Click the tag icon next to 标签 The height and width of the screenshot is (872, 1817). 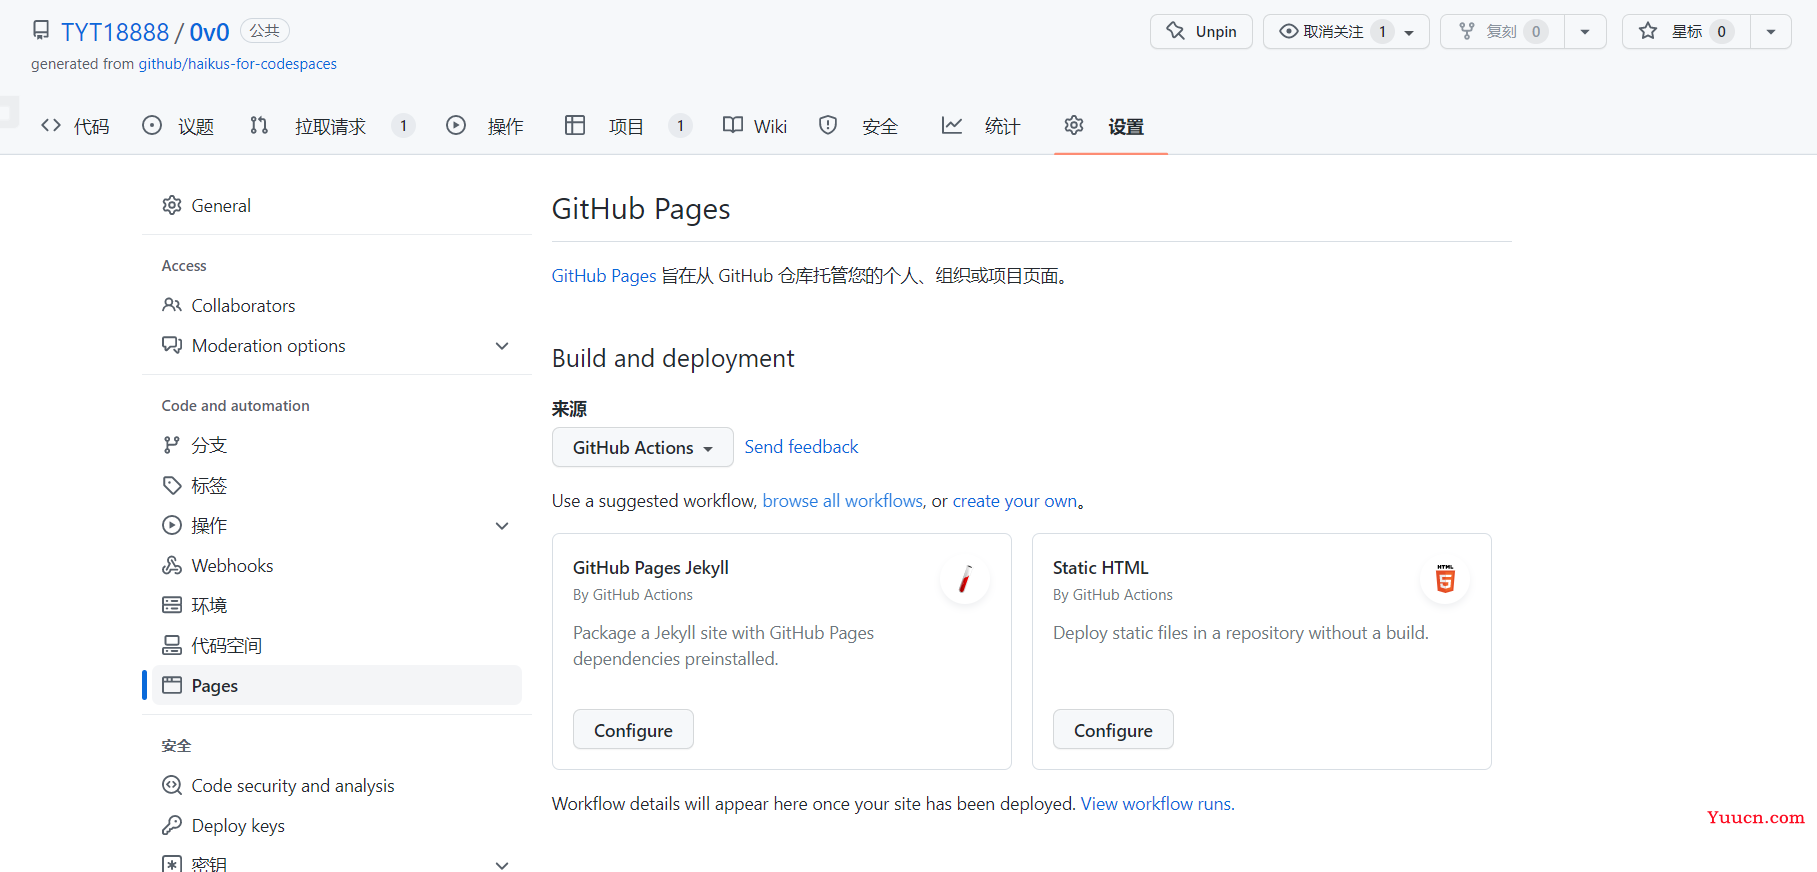point(172,485)
